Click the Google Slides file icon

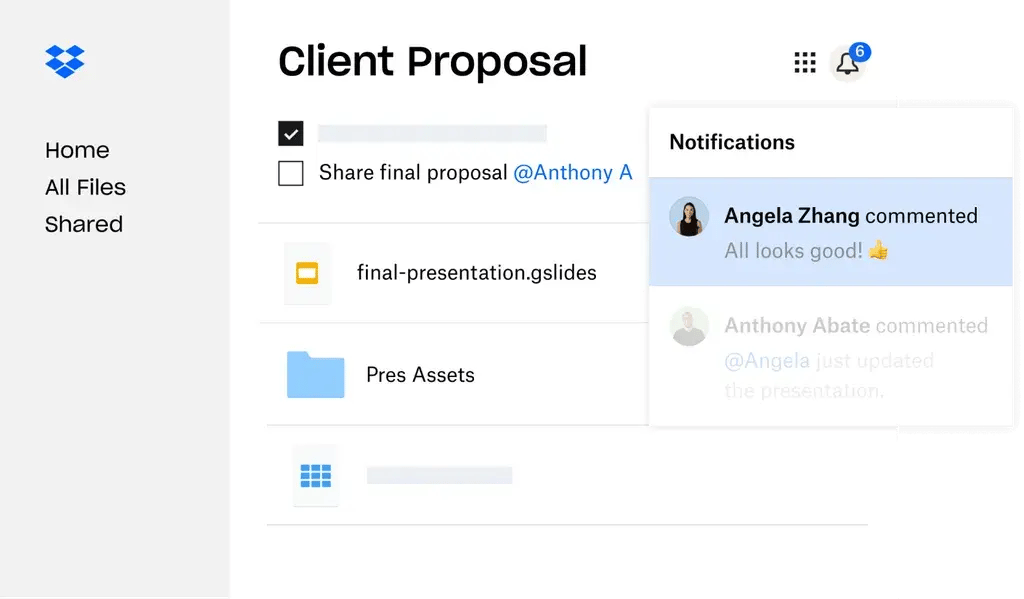tap(307, 272)
